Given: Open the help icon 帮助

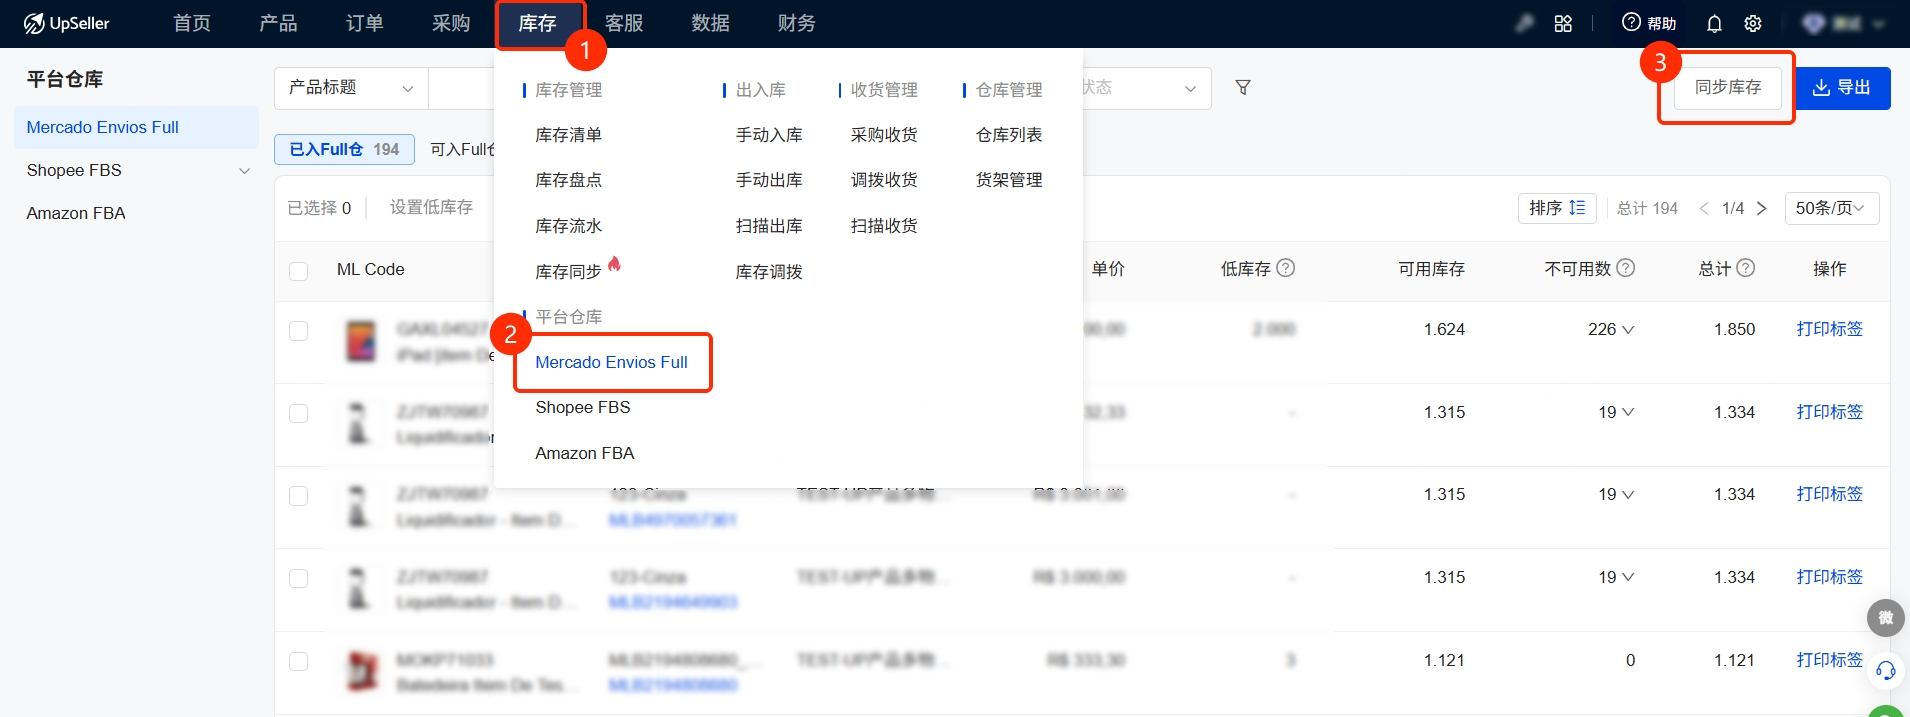Looking at the screenshot, I should [x=1648, y=23].
